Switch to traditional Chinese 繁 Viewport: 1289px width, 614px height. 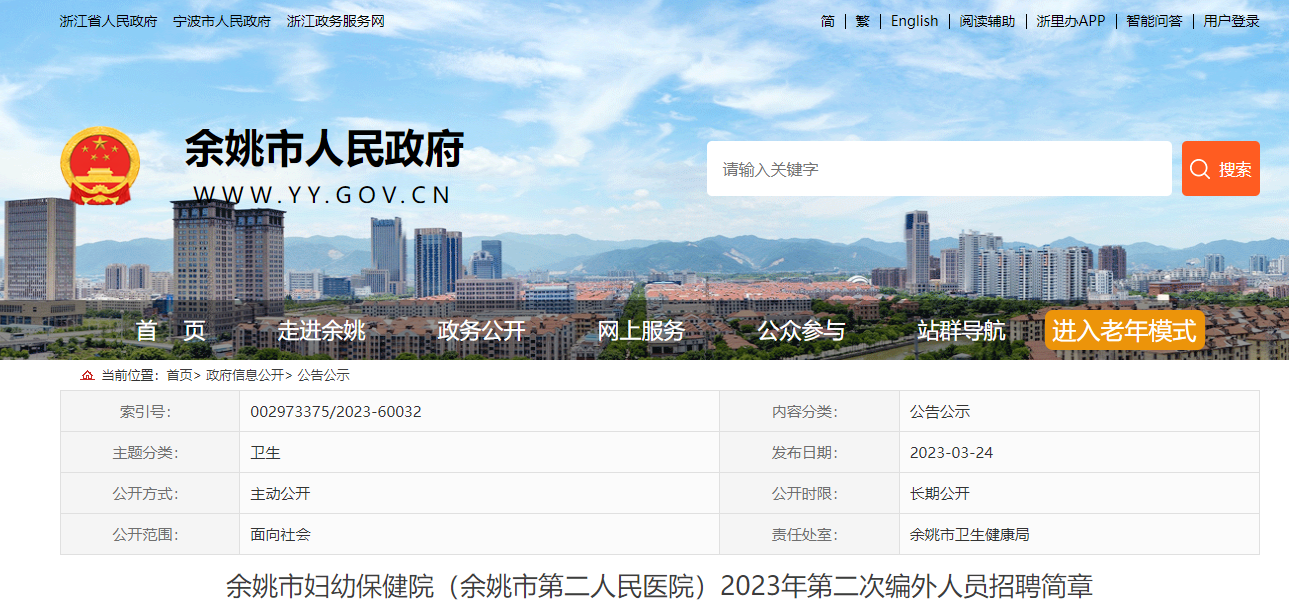click(x=863, y=21)
